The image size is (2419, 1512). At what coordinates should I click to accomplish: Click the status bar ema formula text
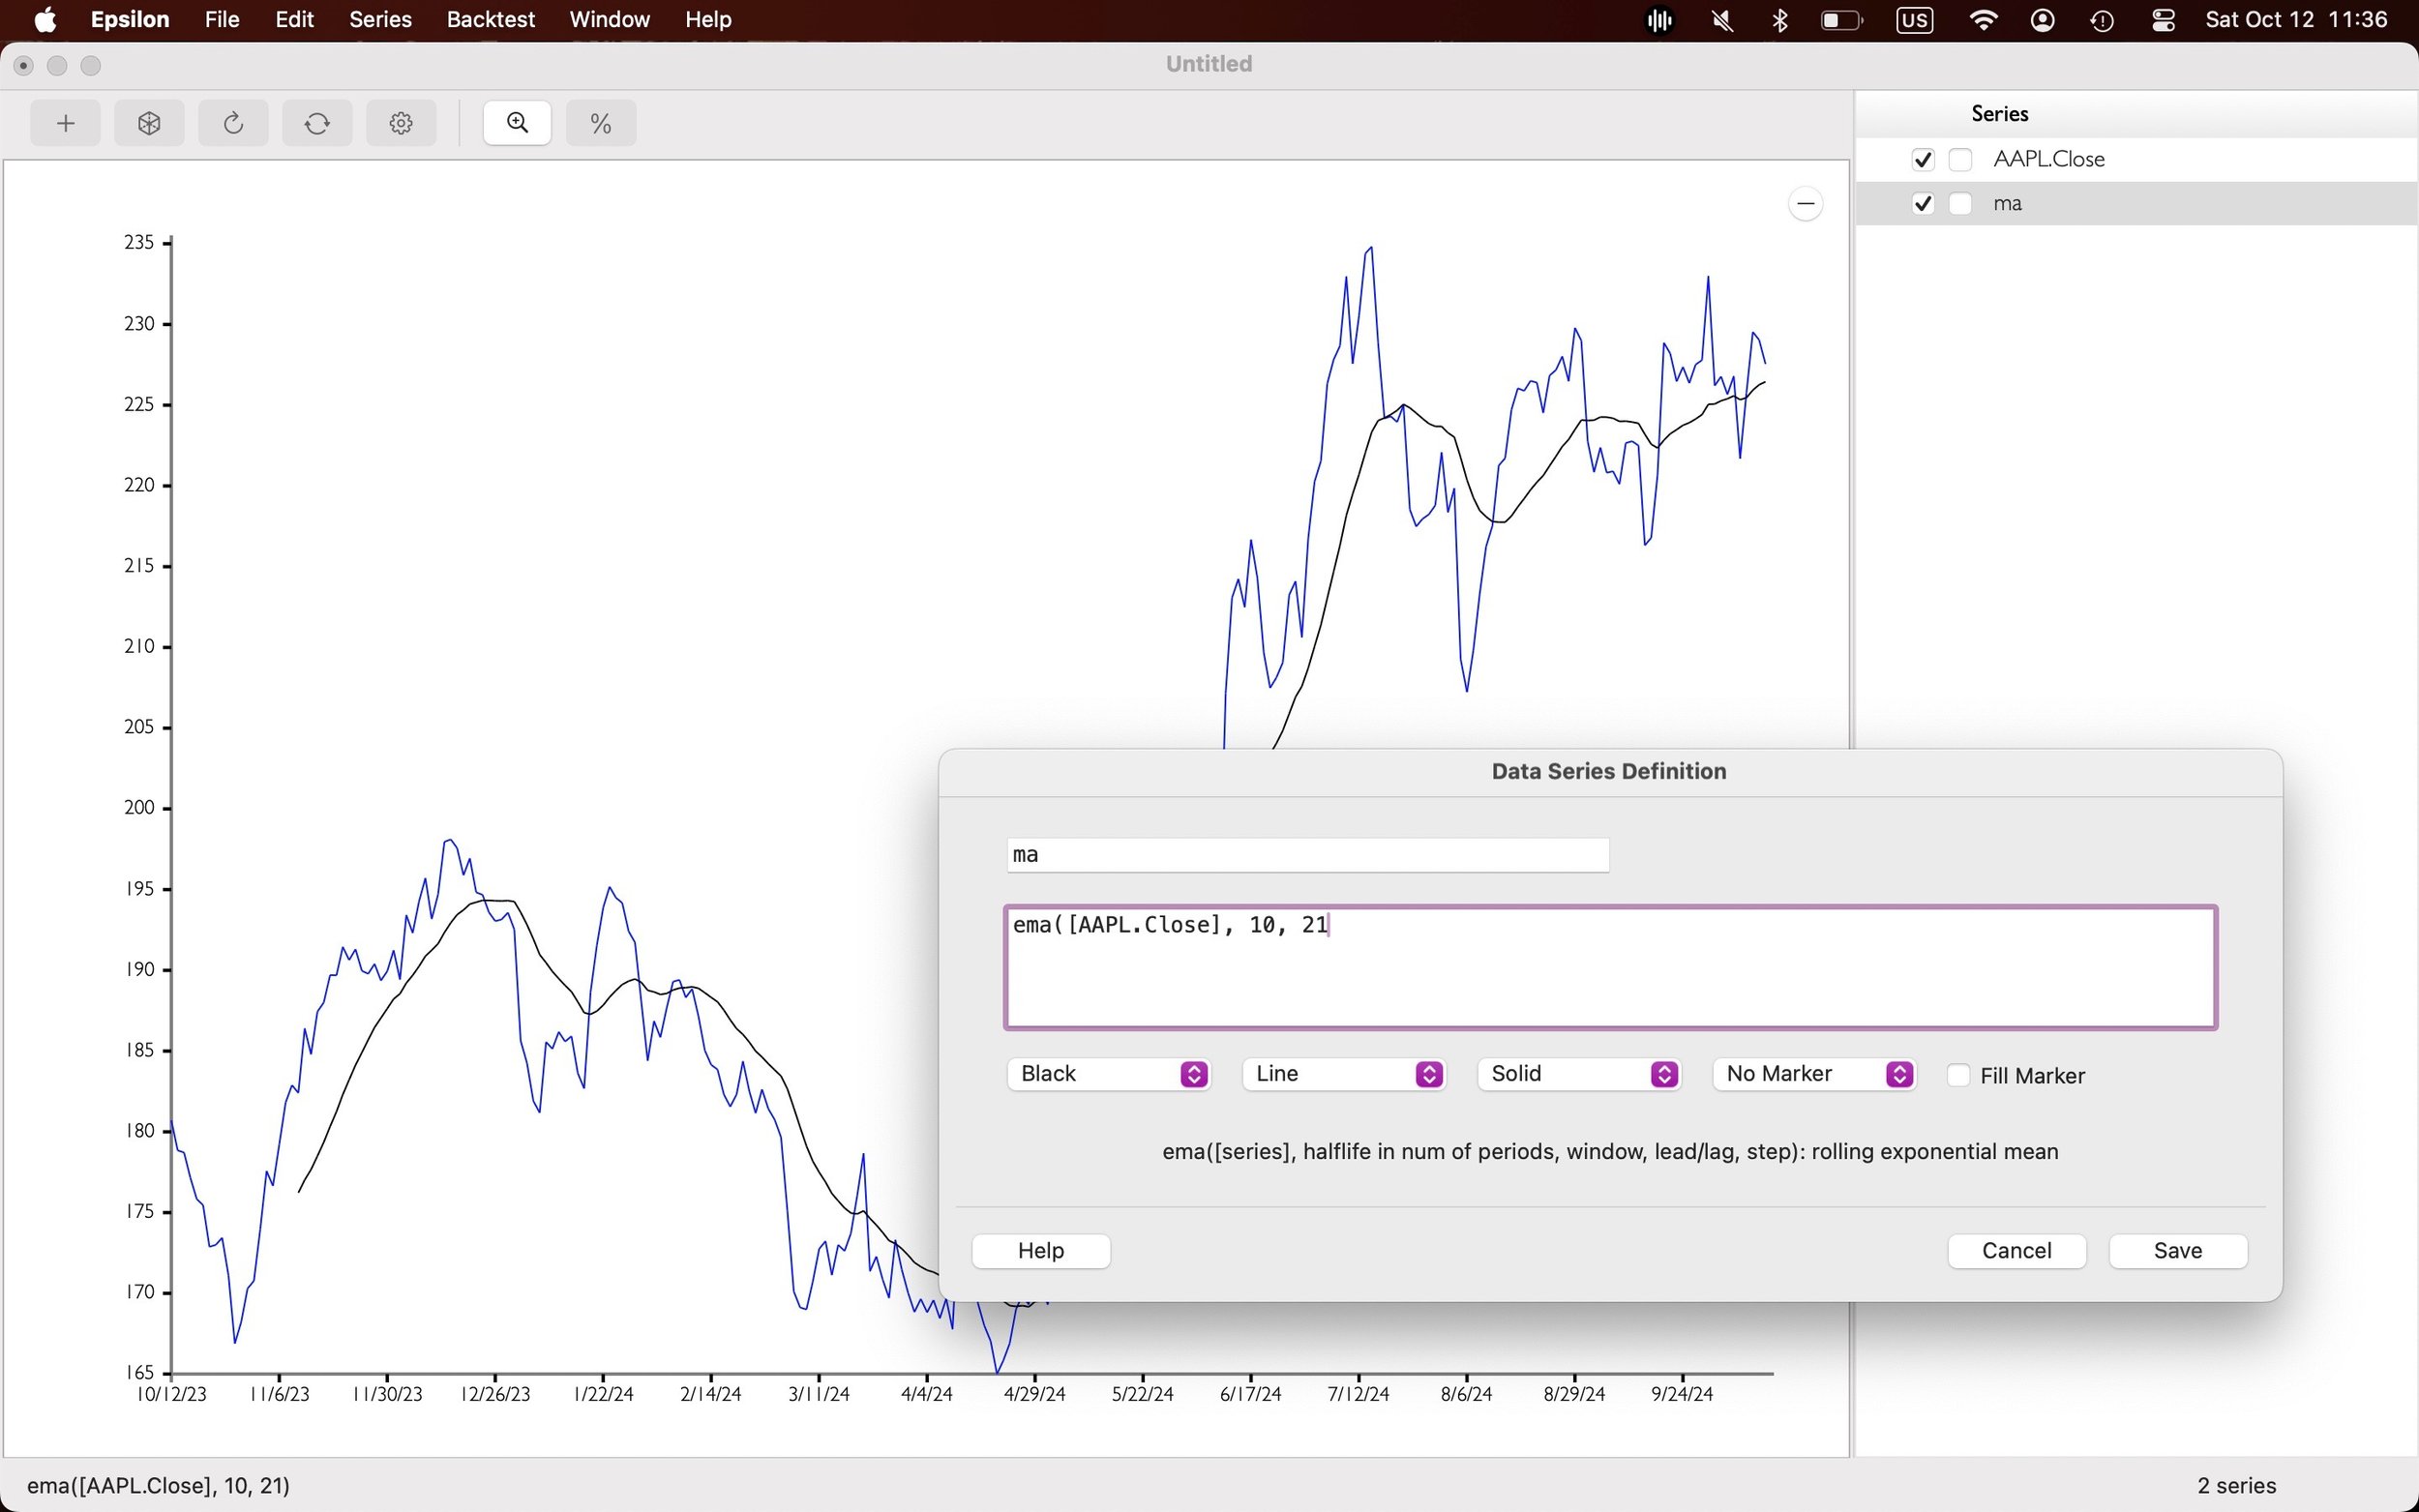[158, 1486]
